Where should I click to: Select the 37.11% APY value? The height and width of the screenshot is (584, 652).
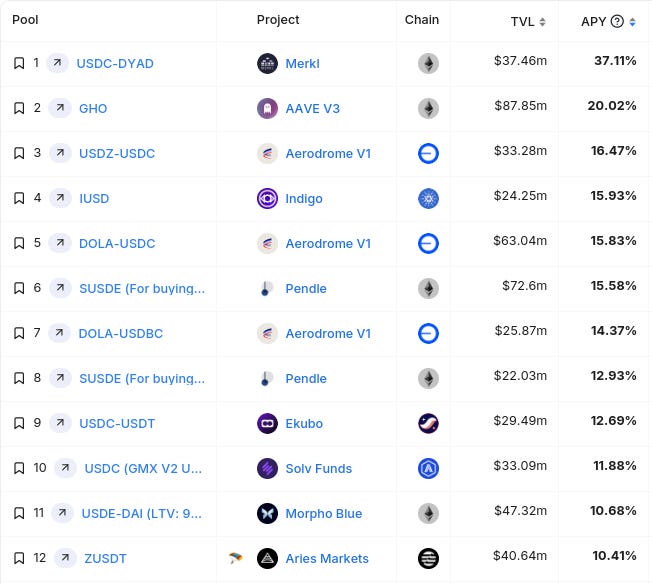pyautogui.click(x=615, y=61)
